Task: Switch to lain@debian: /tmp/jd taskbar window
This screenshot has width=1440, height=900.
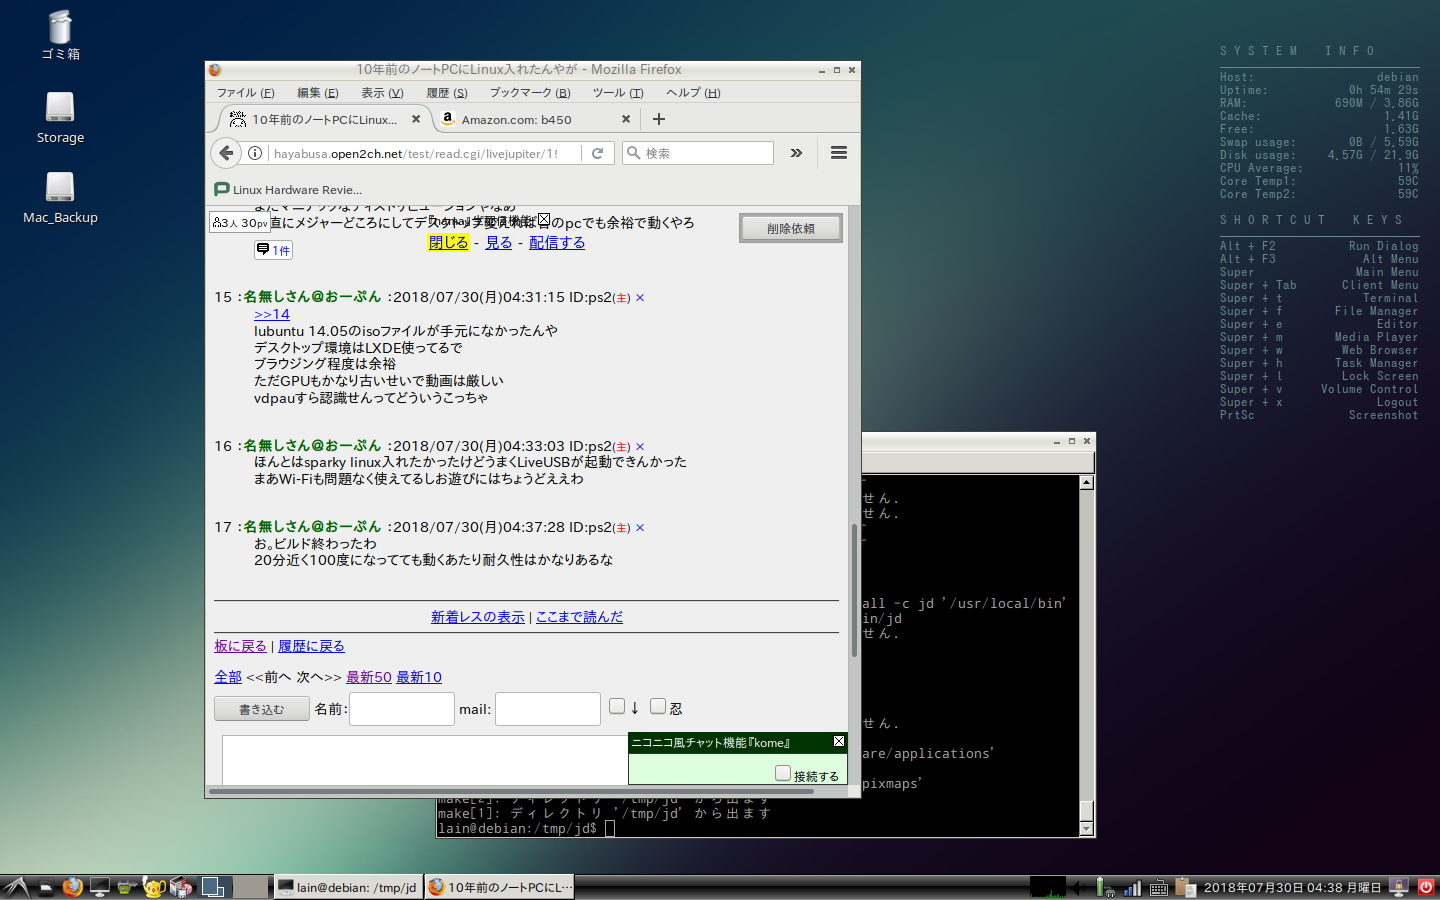Action: [348, 887]
